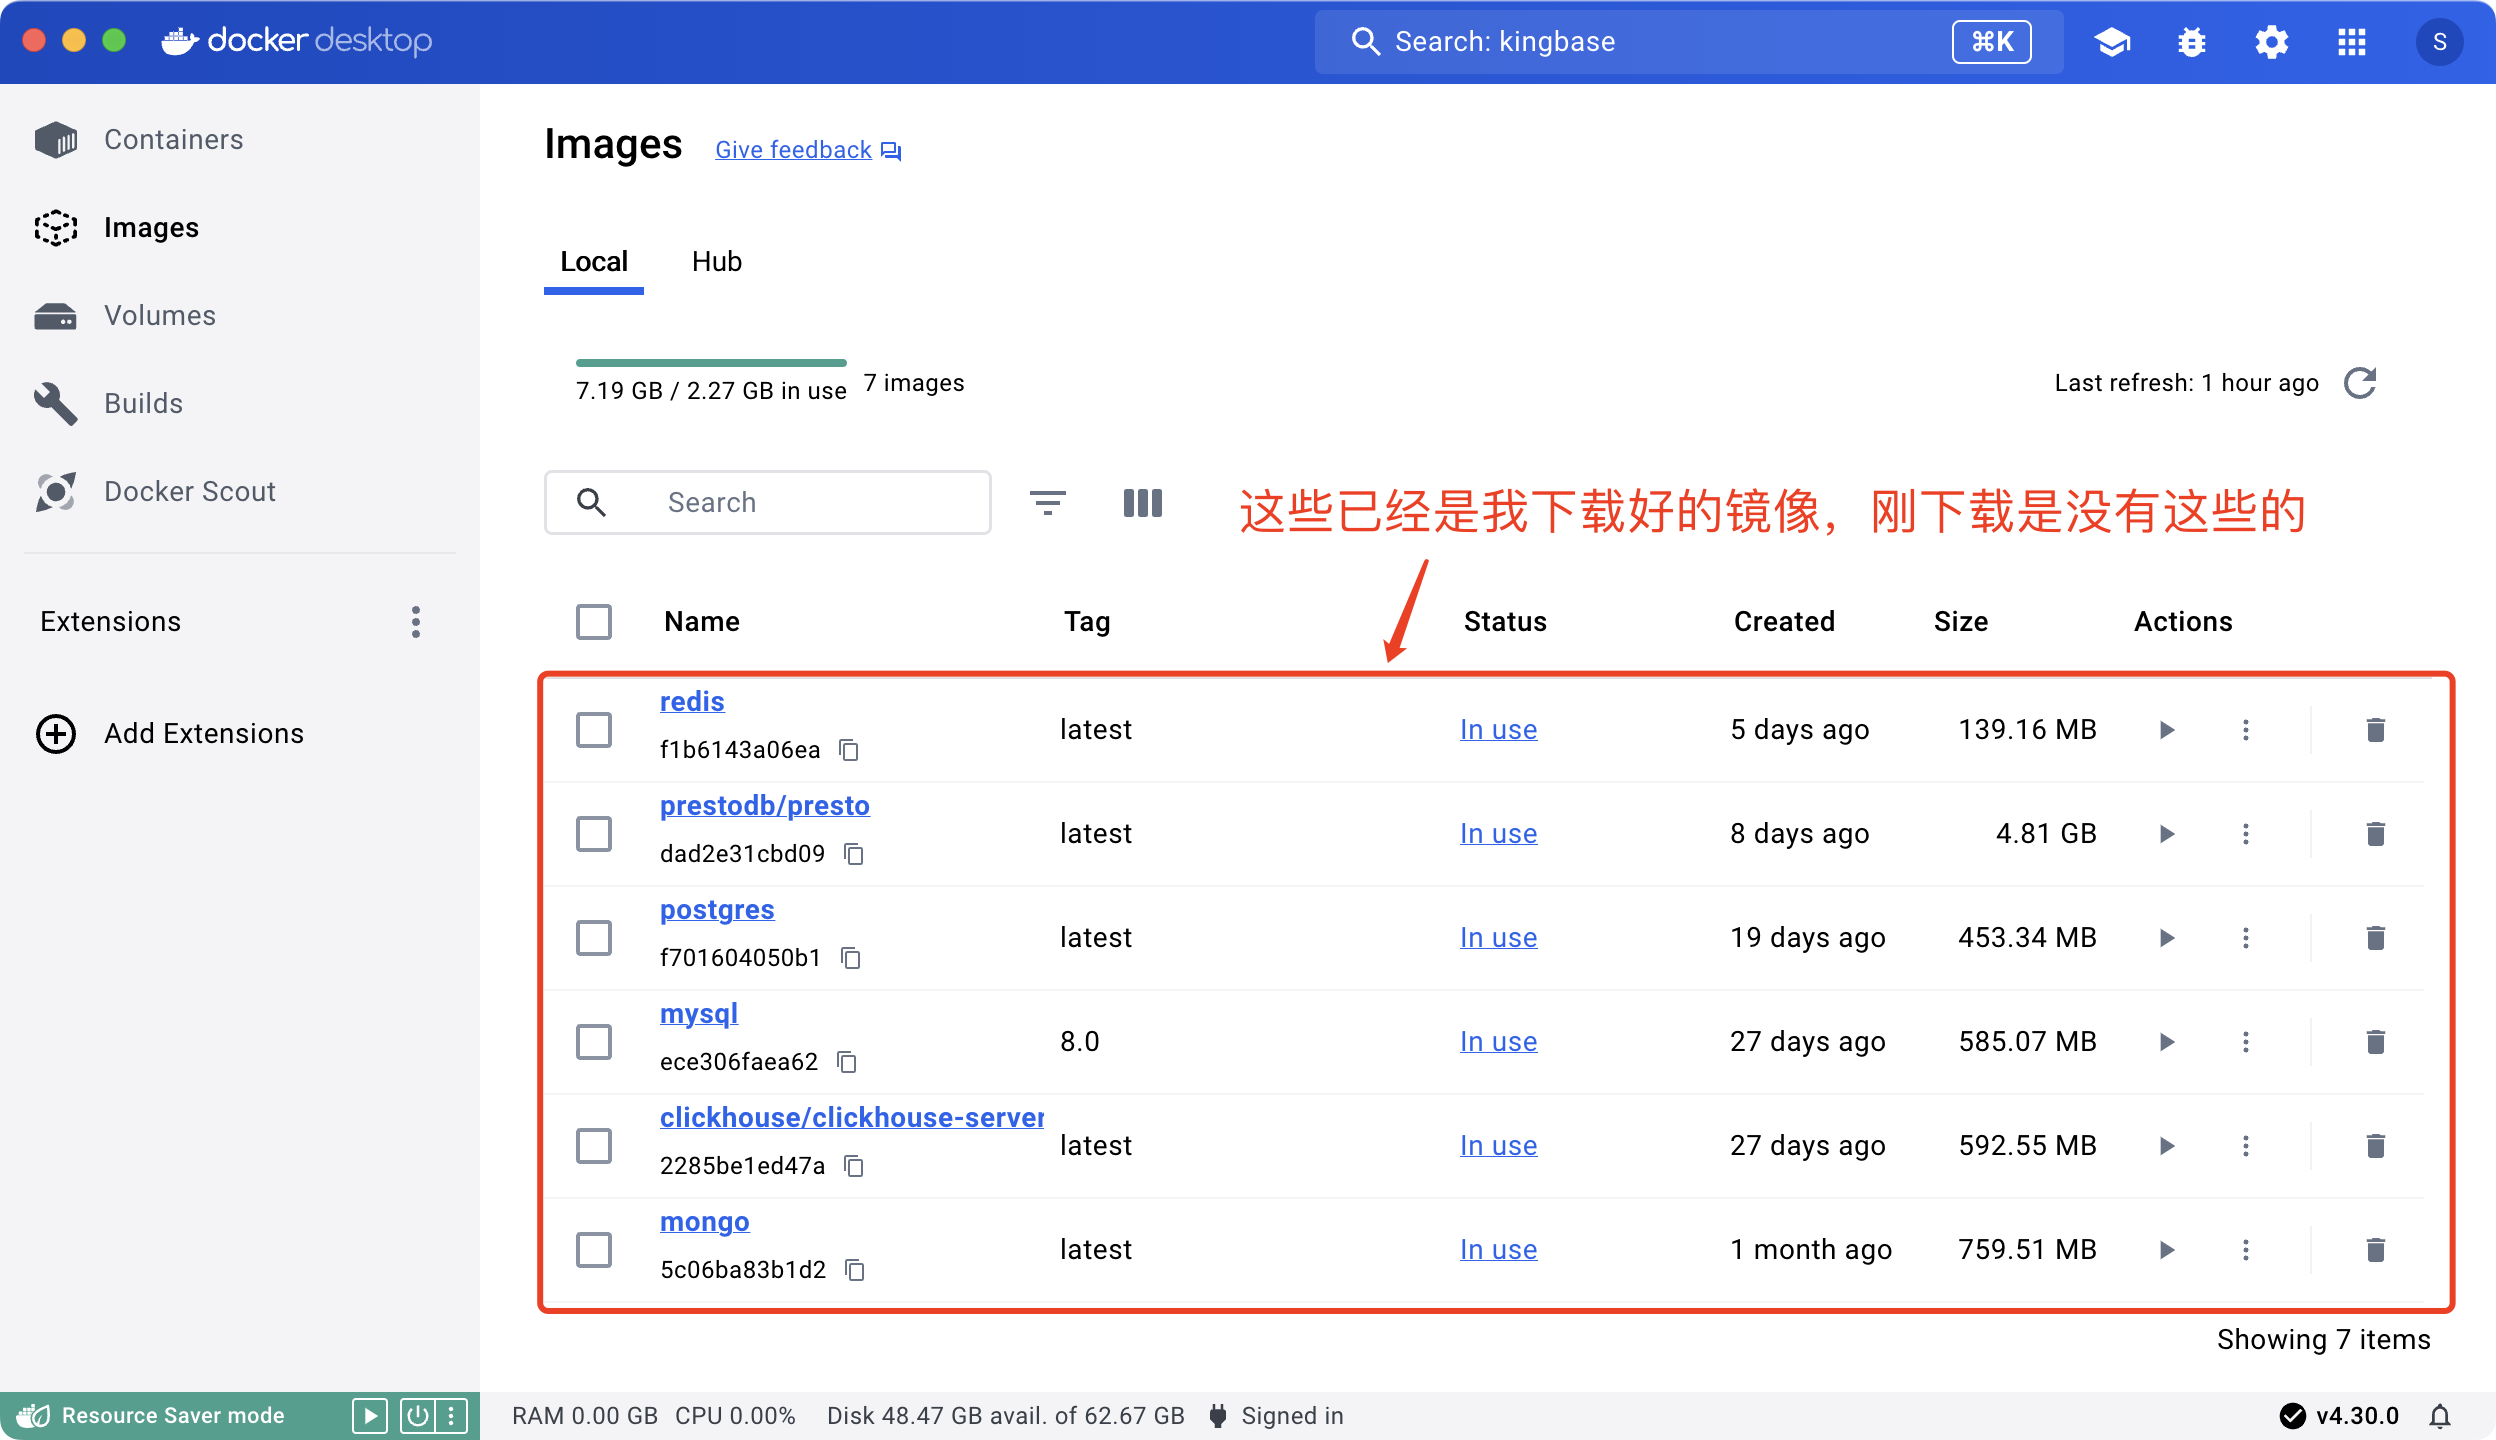Open the Volumes section
The height and width of the screenshot is (1440, 2496).
[159, 315]
